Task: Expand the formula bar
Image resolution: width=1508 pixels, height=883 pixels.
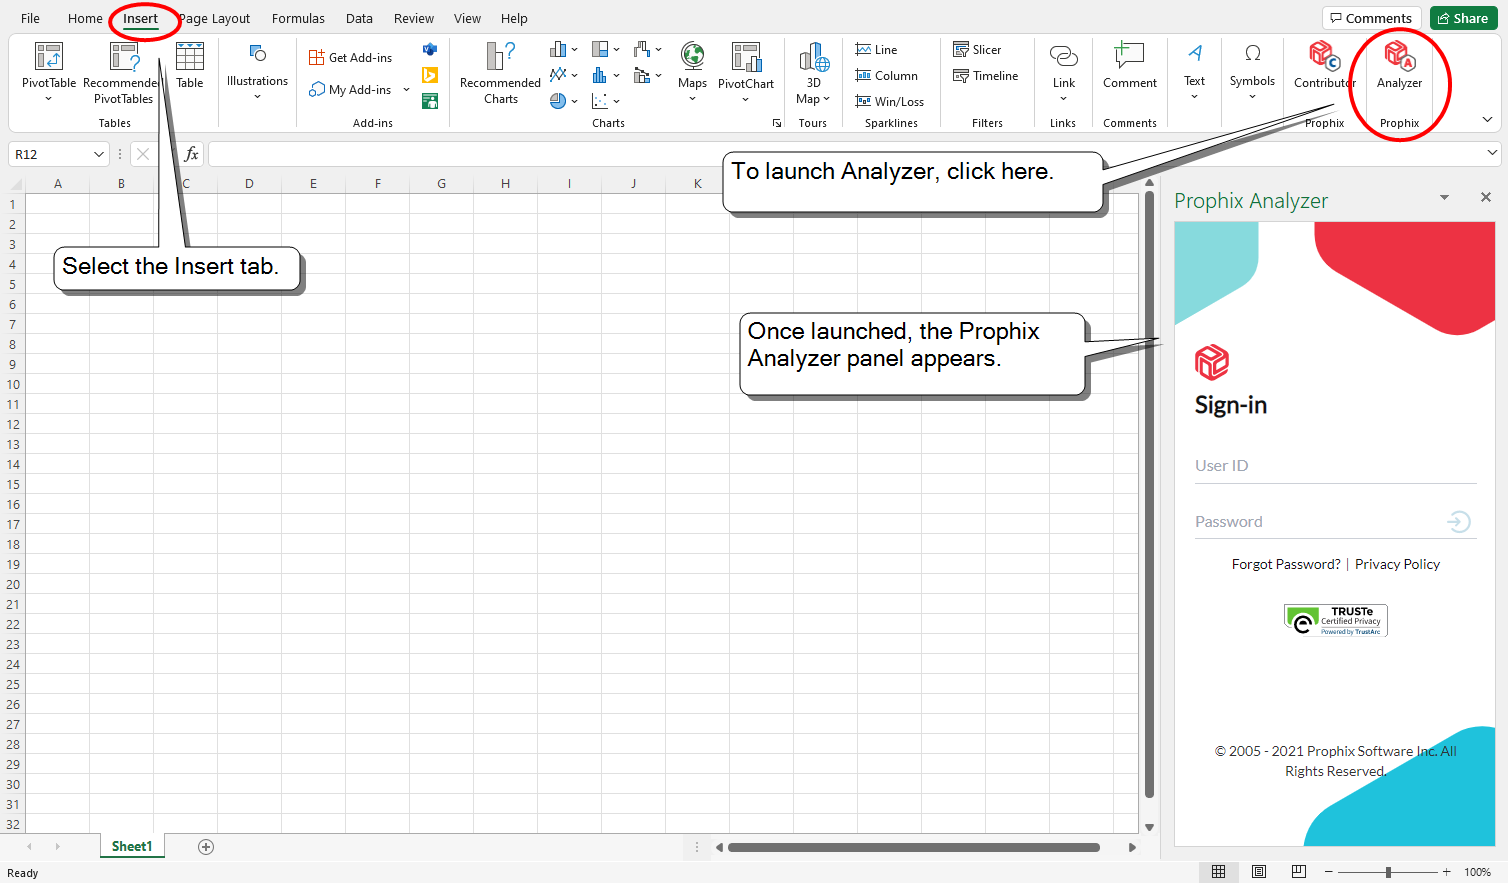Action: pyautogui.click(x=1492, y=153)
